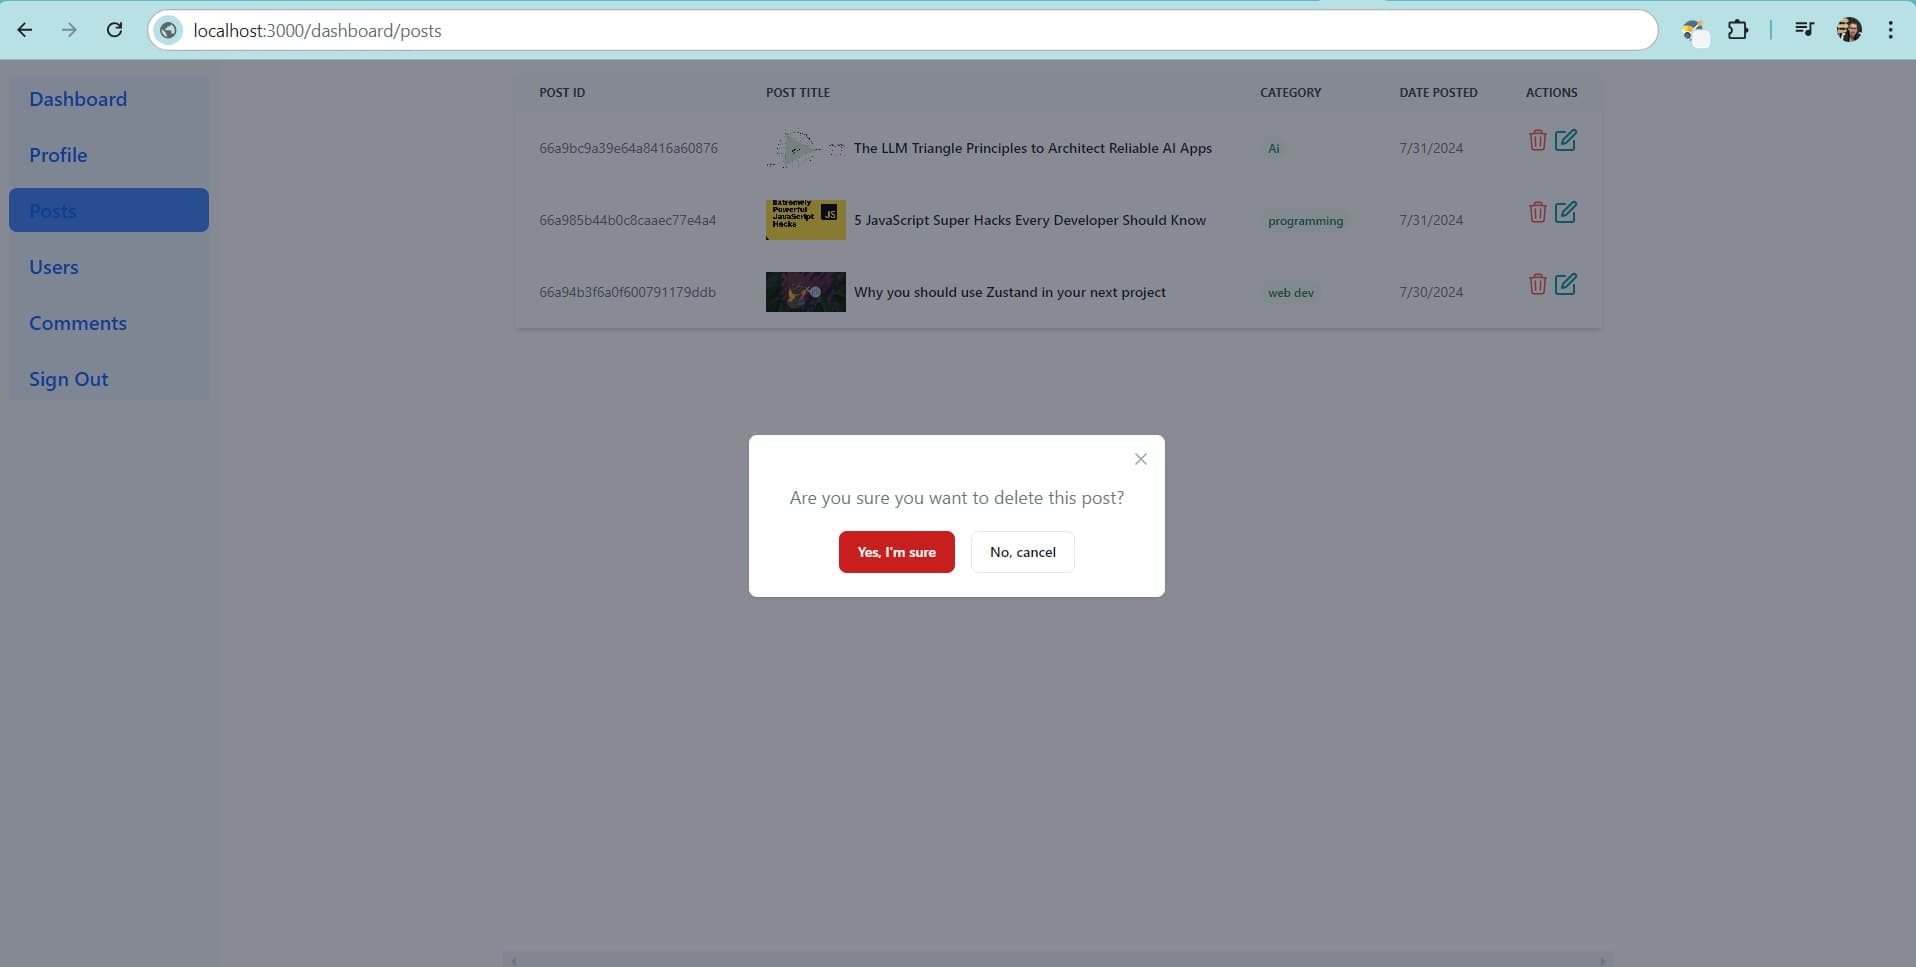This screenshot has height=967, width=1916.
Task: Open Comments section in sidebar
Action: 78,323
